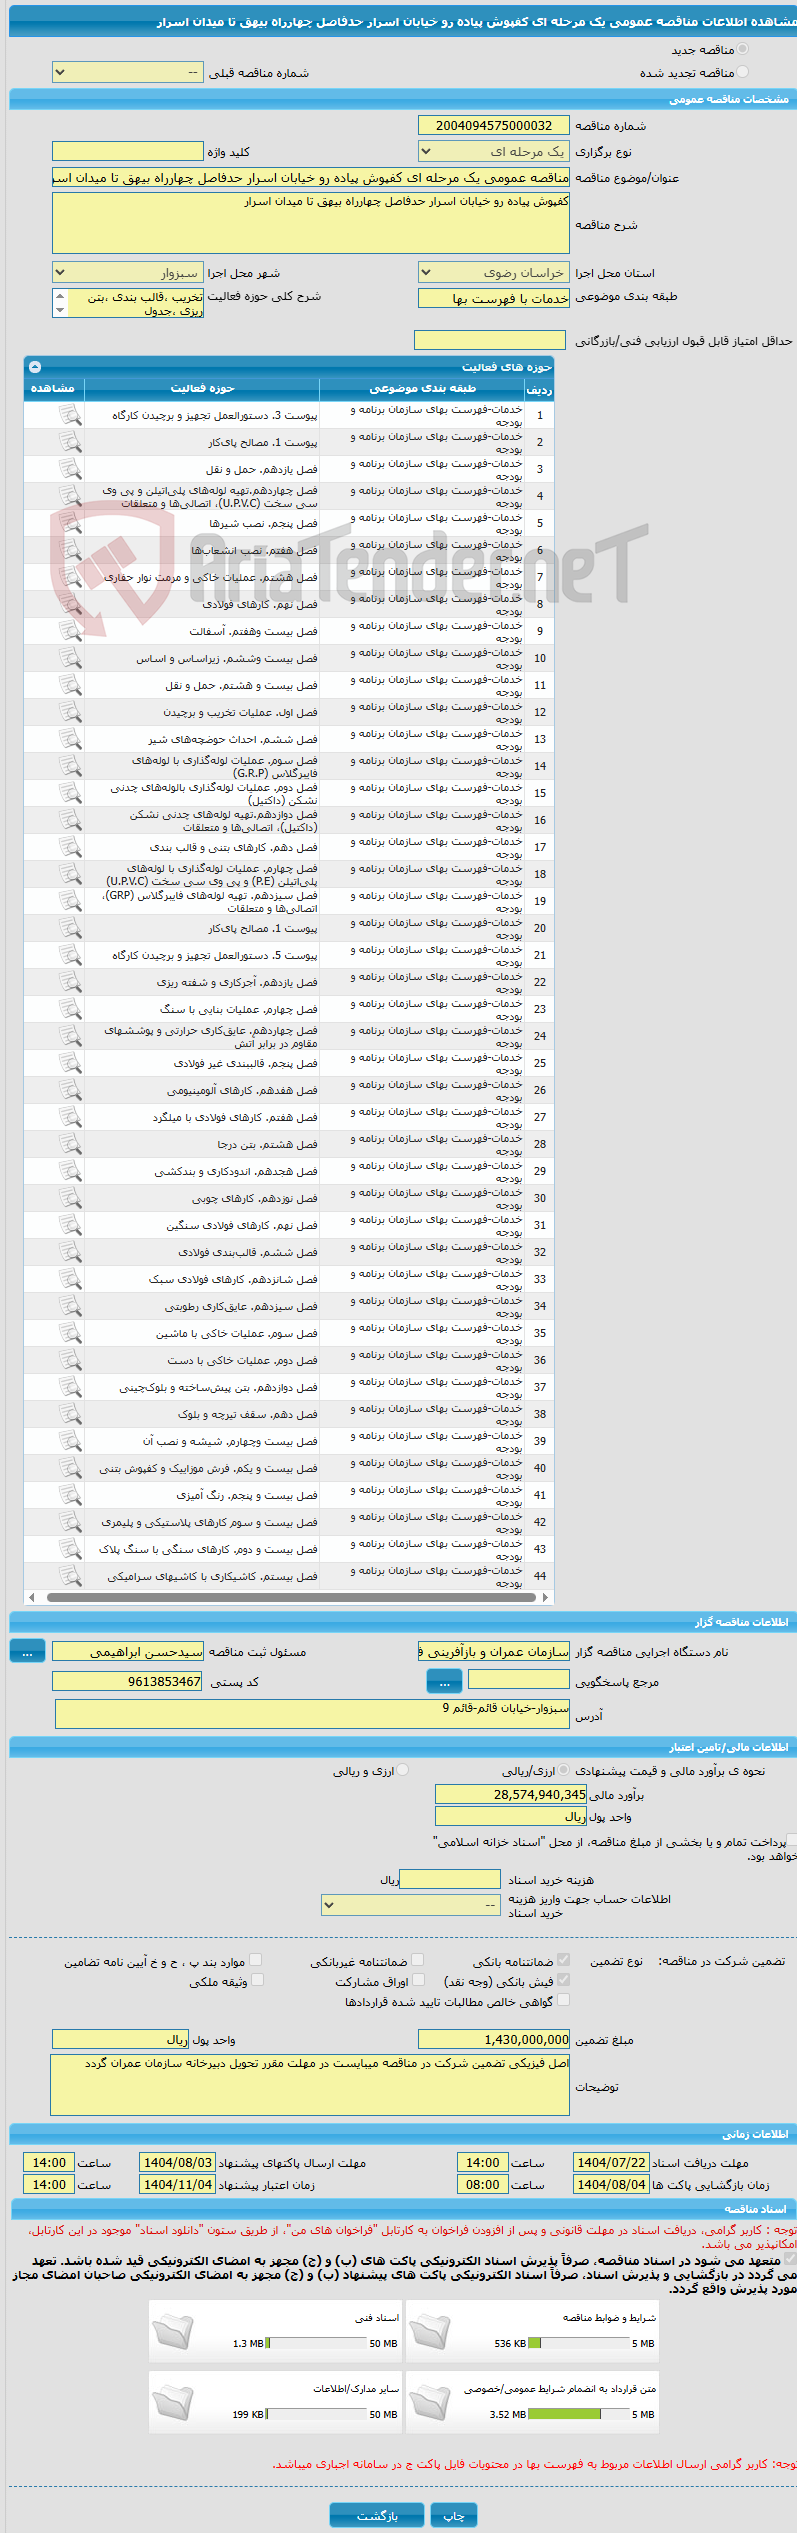Viewport: 797px width, 2533px height.
Task: Open view icon for activity row 12
Action: pos(70,712)
